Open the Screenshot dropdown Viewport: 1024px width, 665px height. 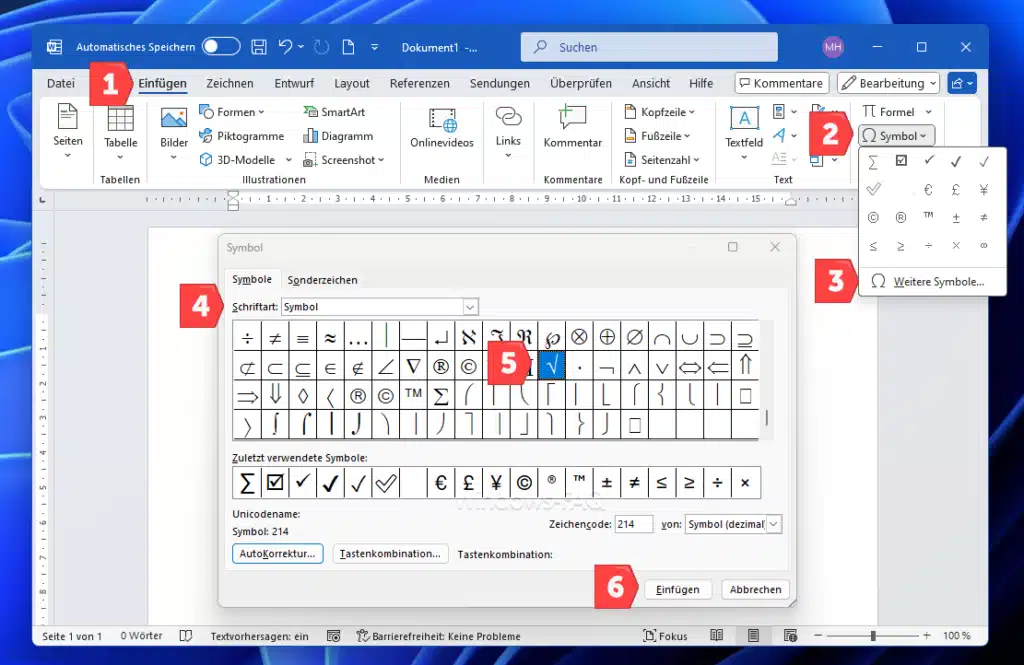(344, 159)
